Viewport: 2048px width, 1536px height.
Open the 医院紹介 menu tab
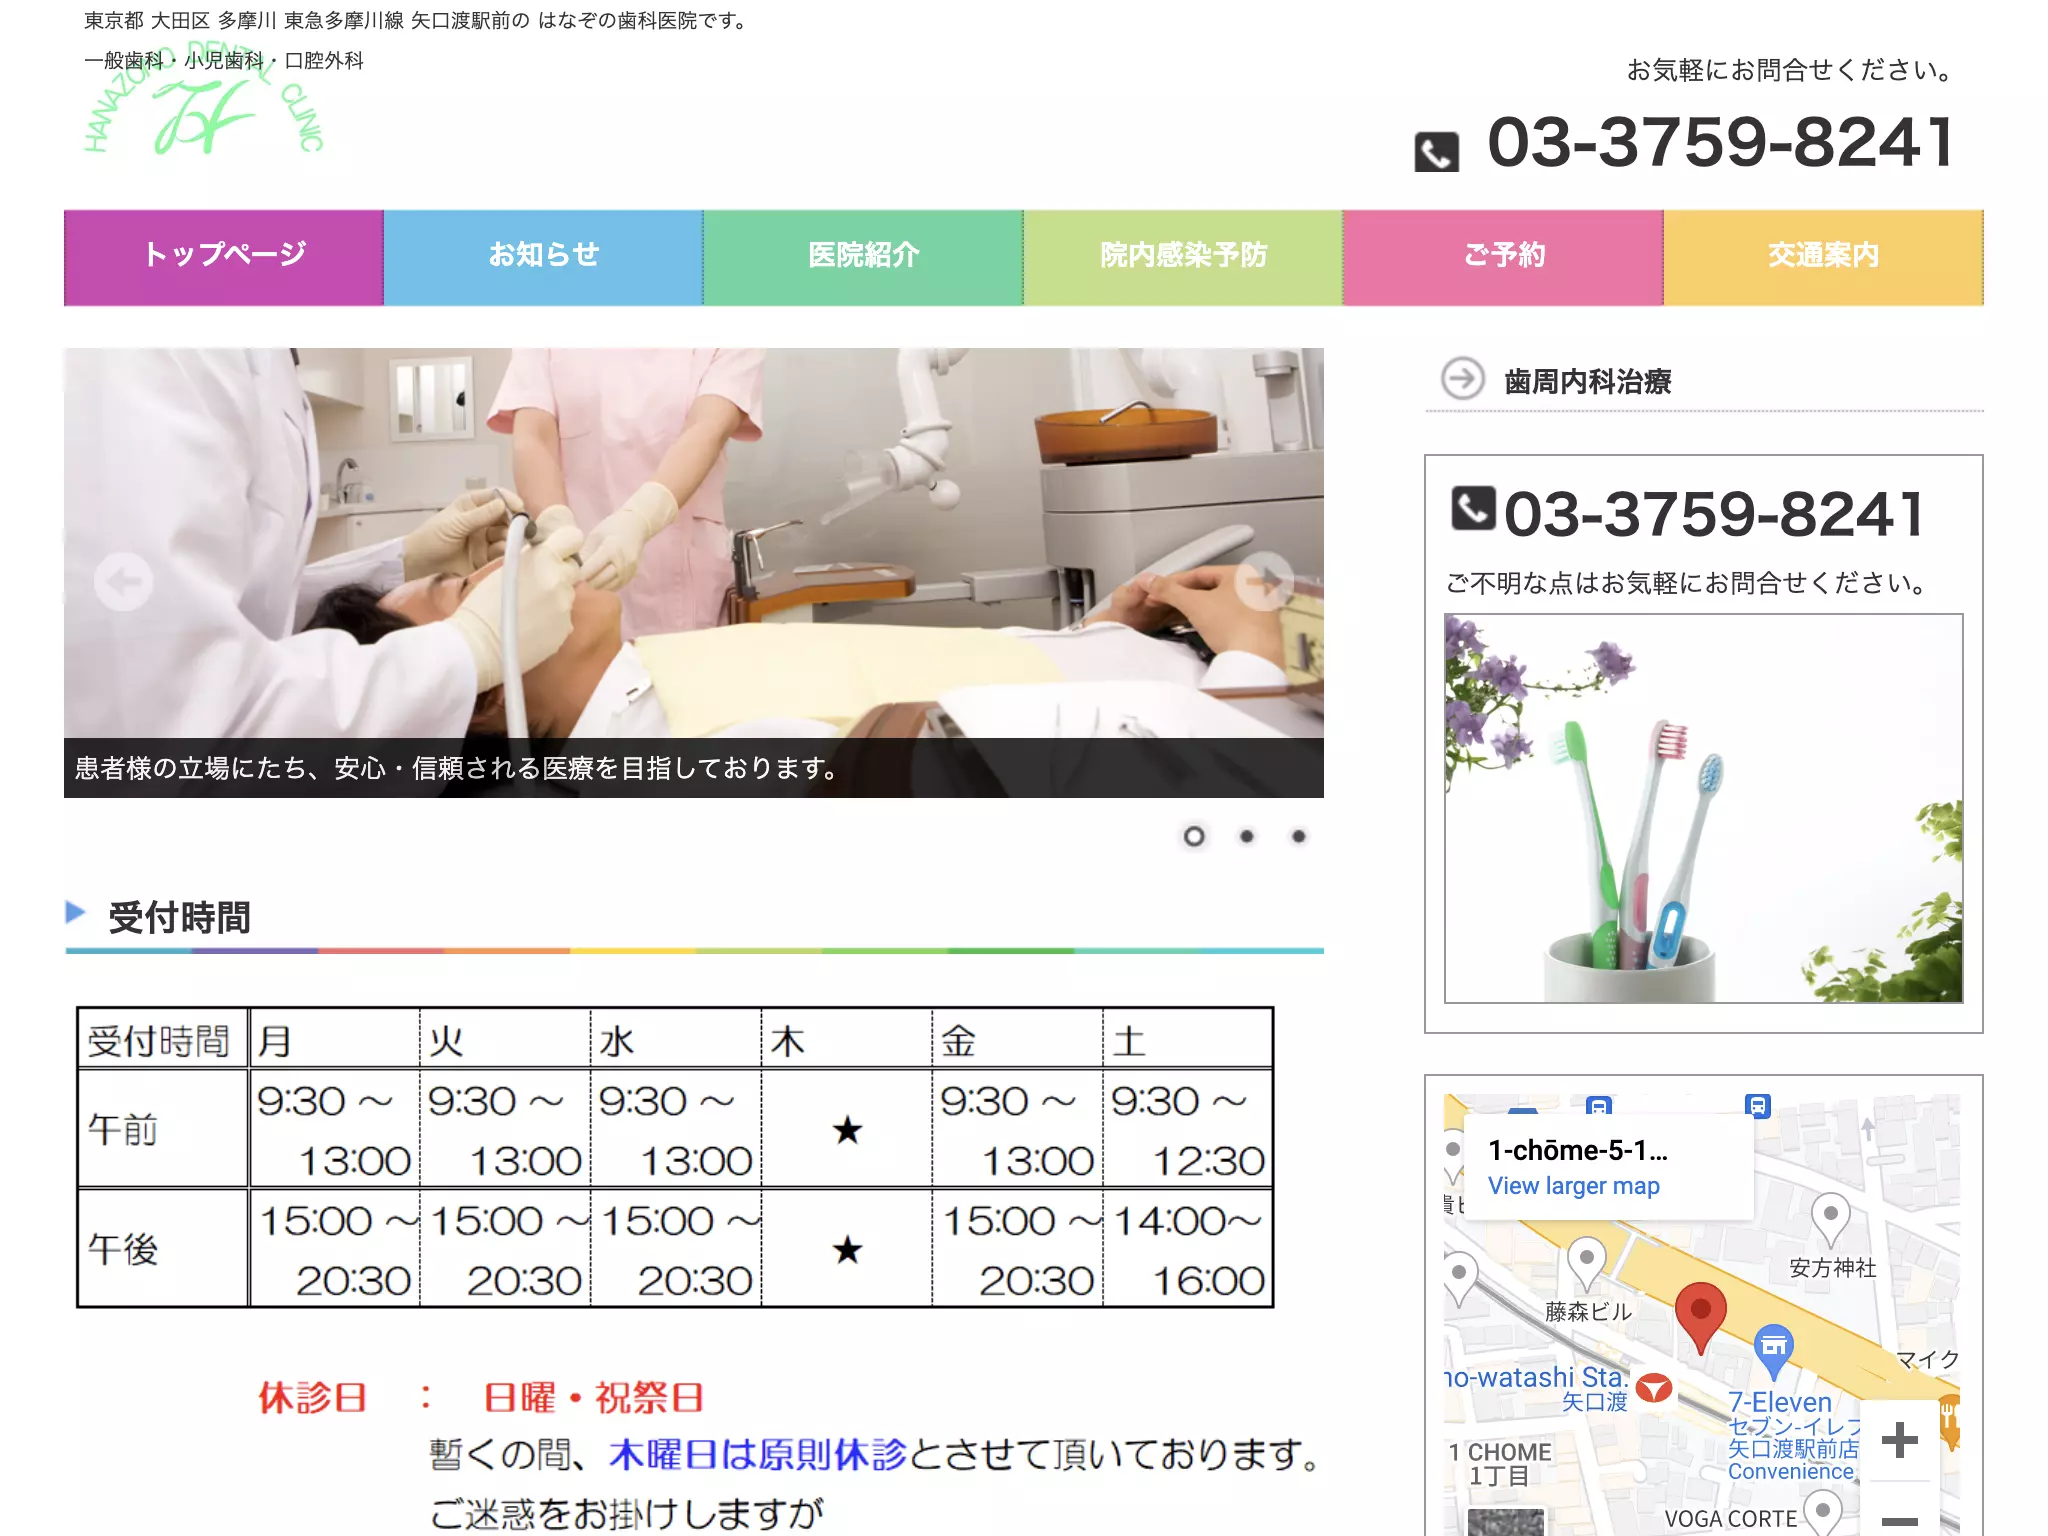click(x=864, y=257)
